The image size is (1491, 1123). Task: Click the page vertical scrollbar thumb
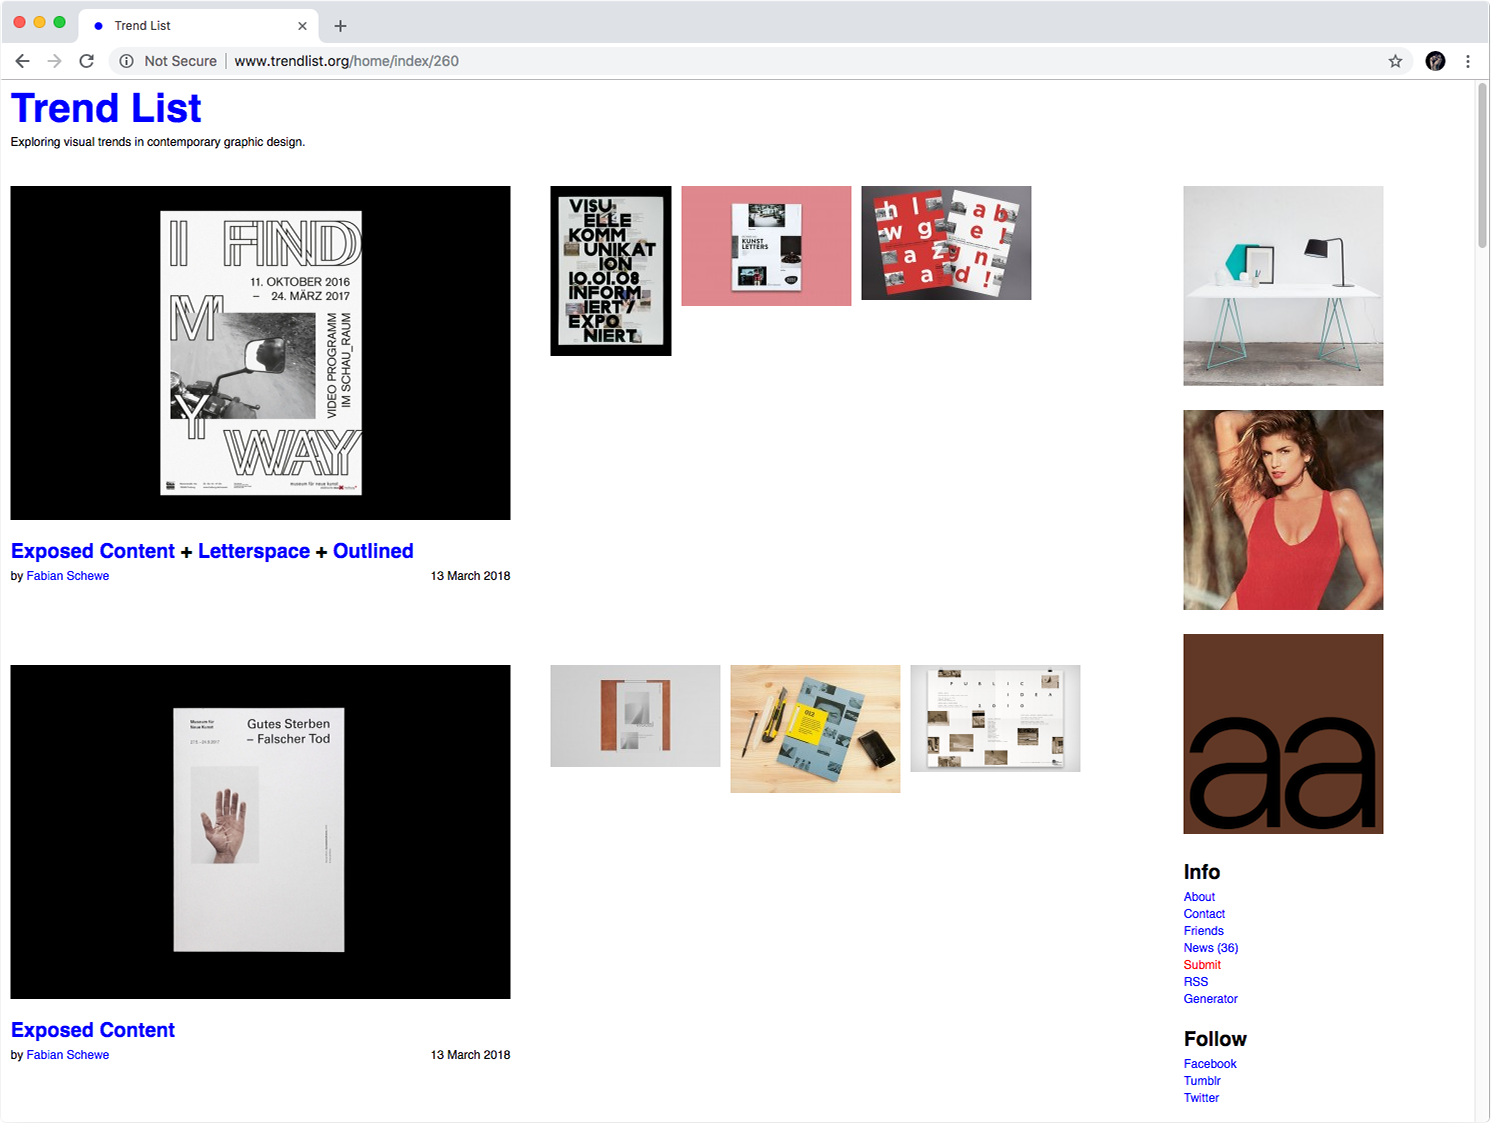pyautogui.click(x=1482, y=165)
